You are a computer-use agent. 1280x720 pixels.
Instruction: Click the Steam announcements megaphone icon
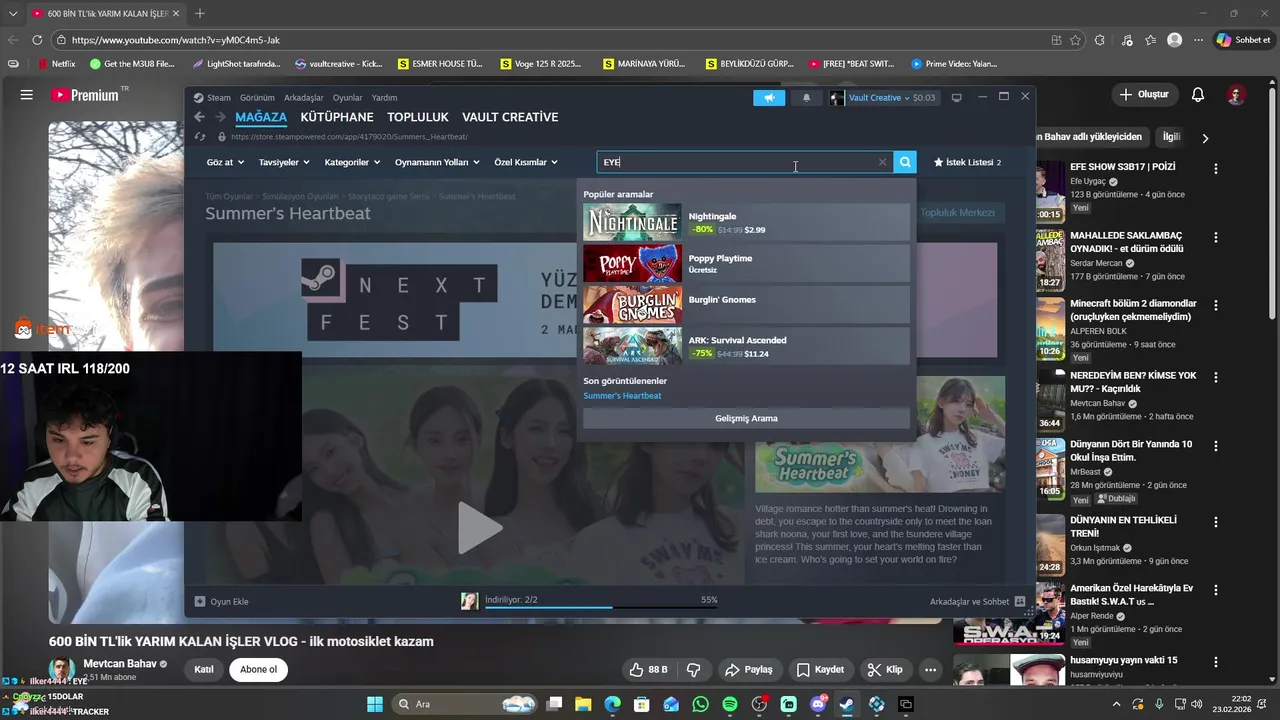pos(769,97)
